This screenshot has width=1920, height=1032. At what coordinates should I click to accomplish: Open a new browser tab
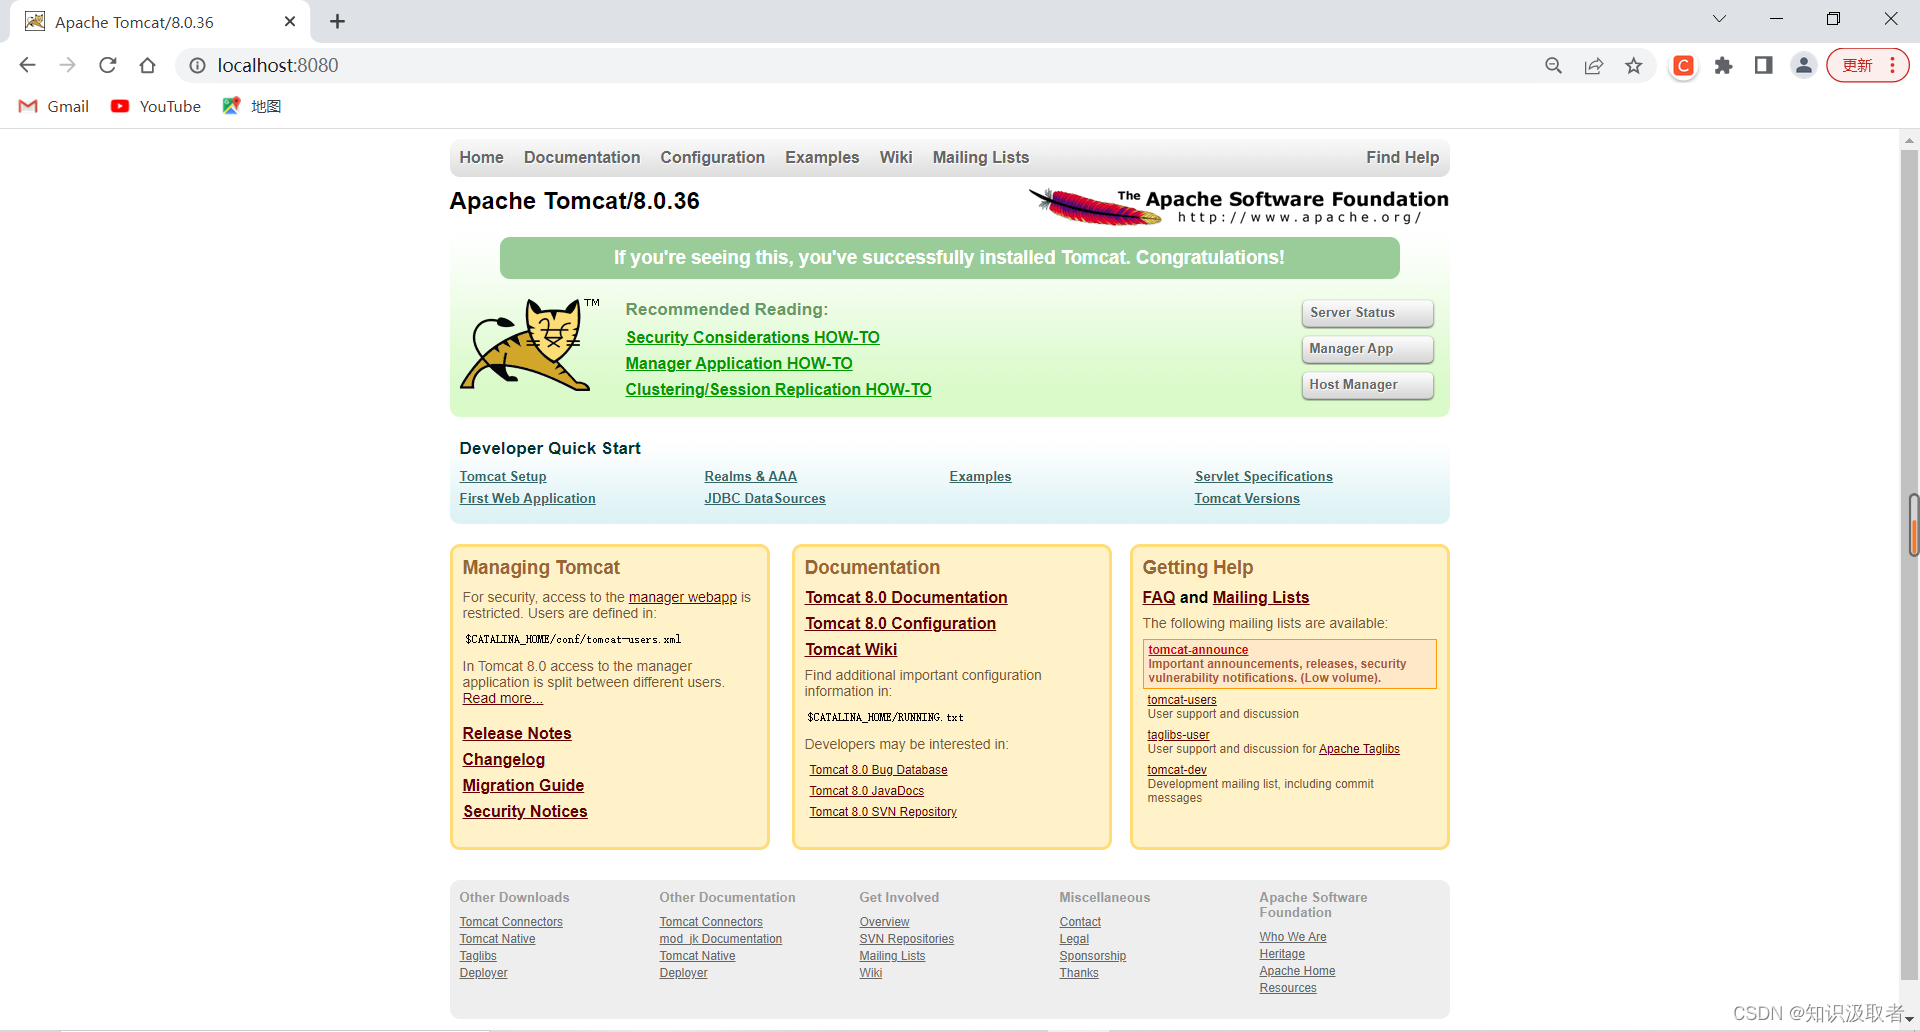[337, 21]
